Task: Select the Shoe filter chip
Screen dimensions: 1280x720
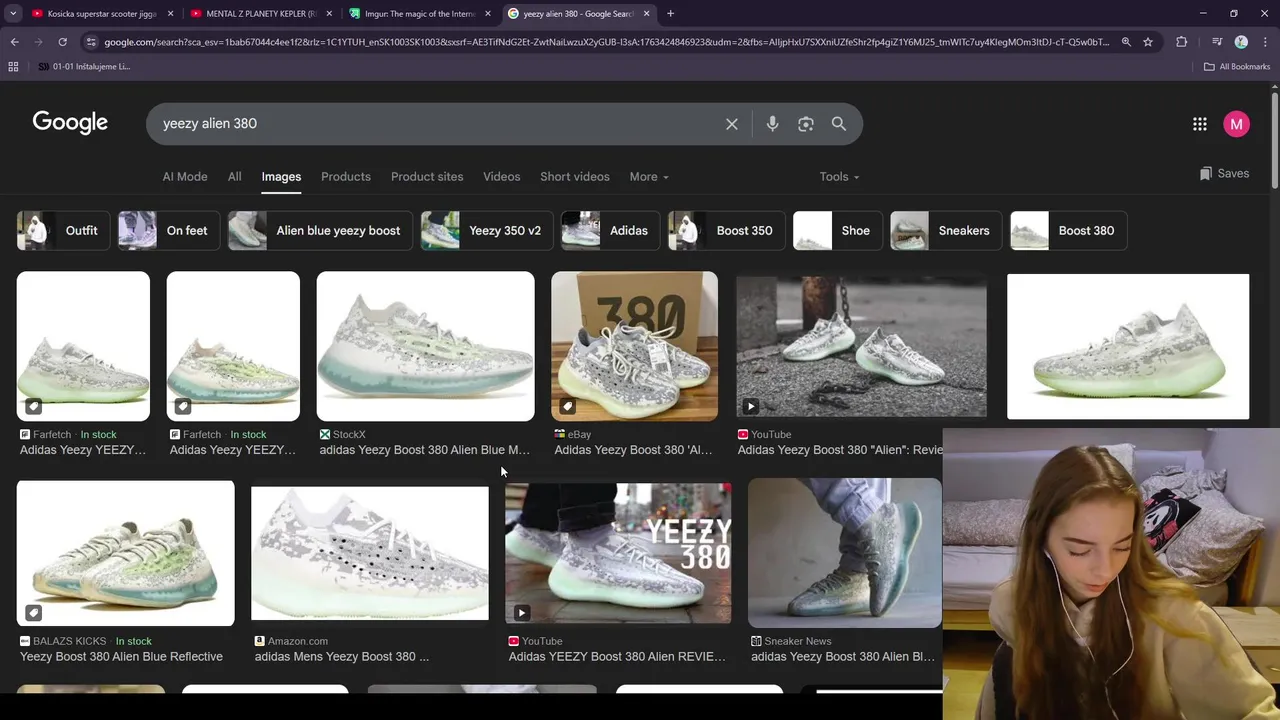Action: (x=837, y=230)
